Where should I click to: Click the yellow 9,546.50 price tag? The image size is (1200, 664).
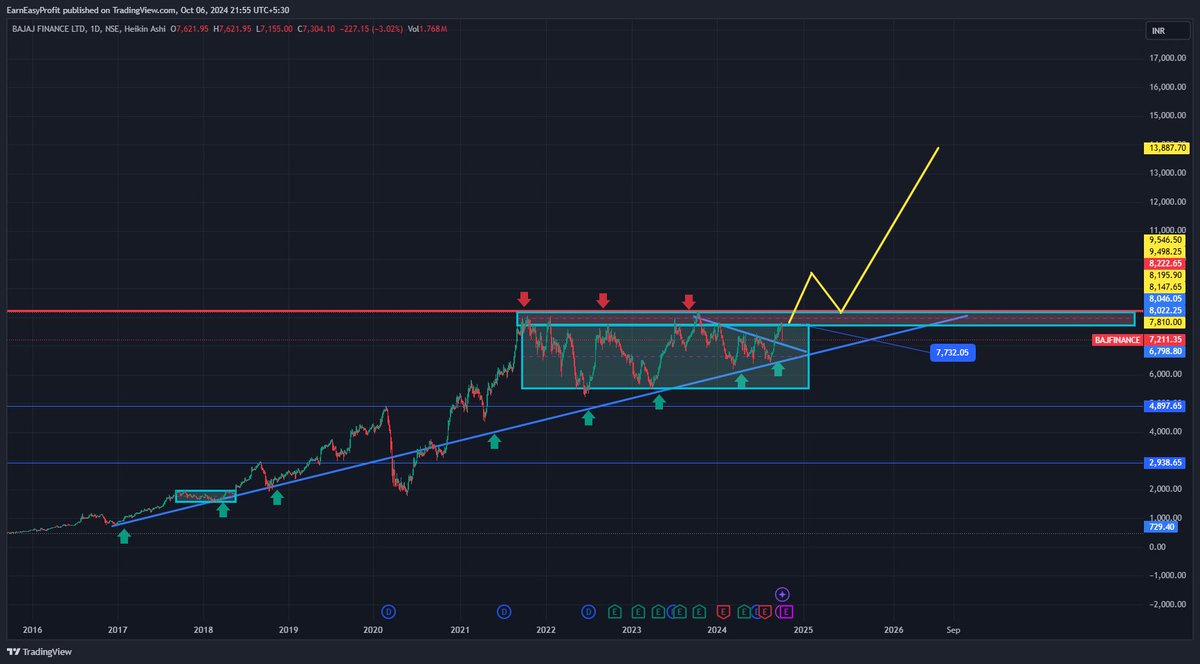(x=1165, y=240)
